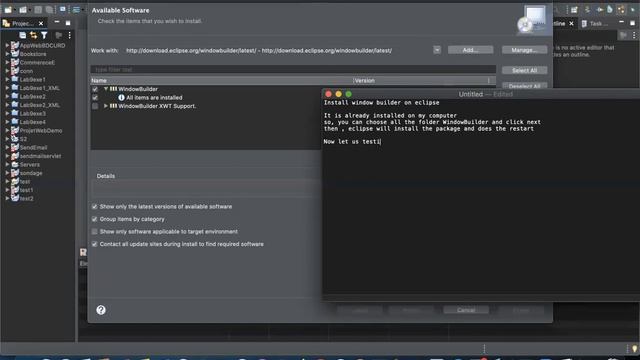Maximize the Project Explorer view
Viewport: 640px width, 360px height.
tap(68, 23)
